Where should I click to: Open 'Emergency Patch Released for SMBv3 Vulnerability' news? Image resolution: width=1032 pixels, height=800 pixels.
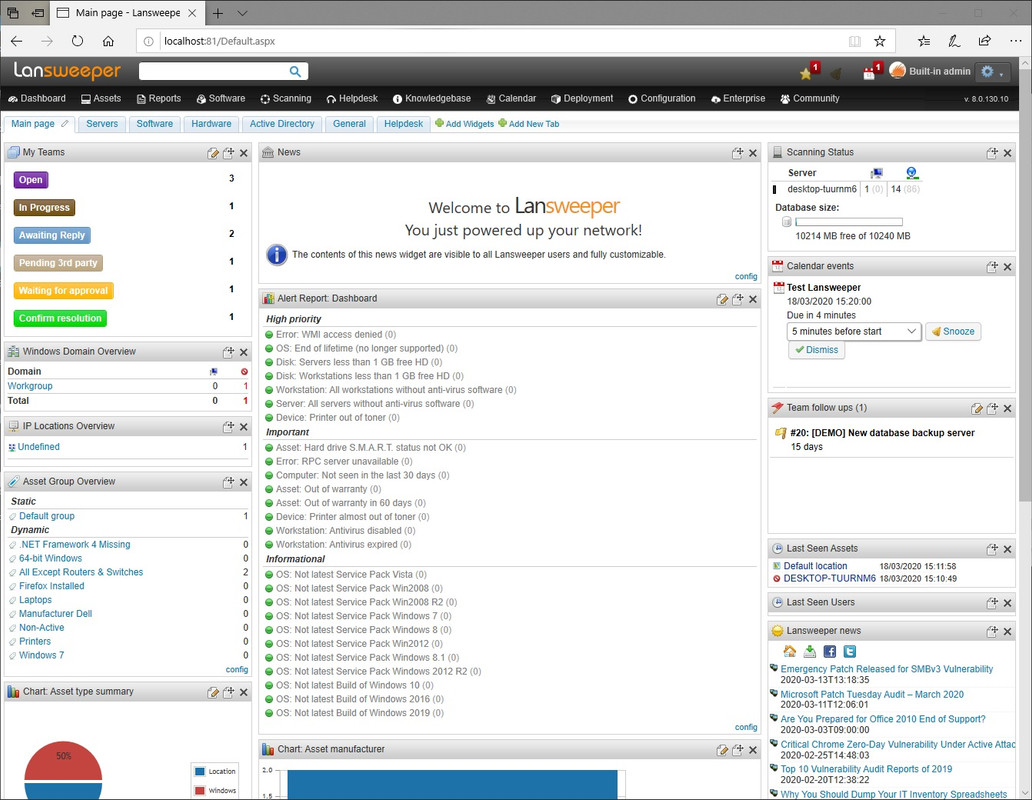click(x=887, y=669)
